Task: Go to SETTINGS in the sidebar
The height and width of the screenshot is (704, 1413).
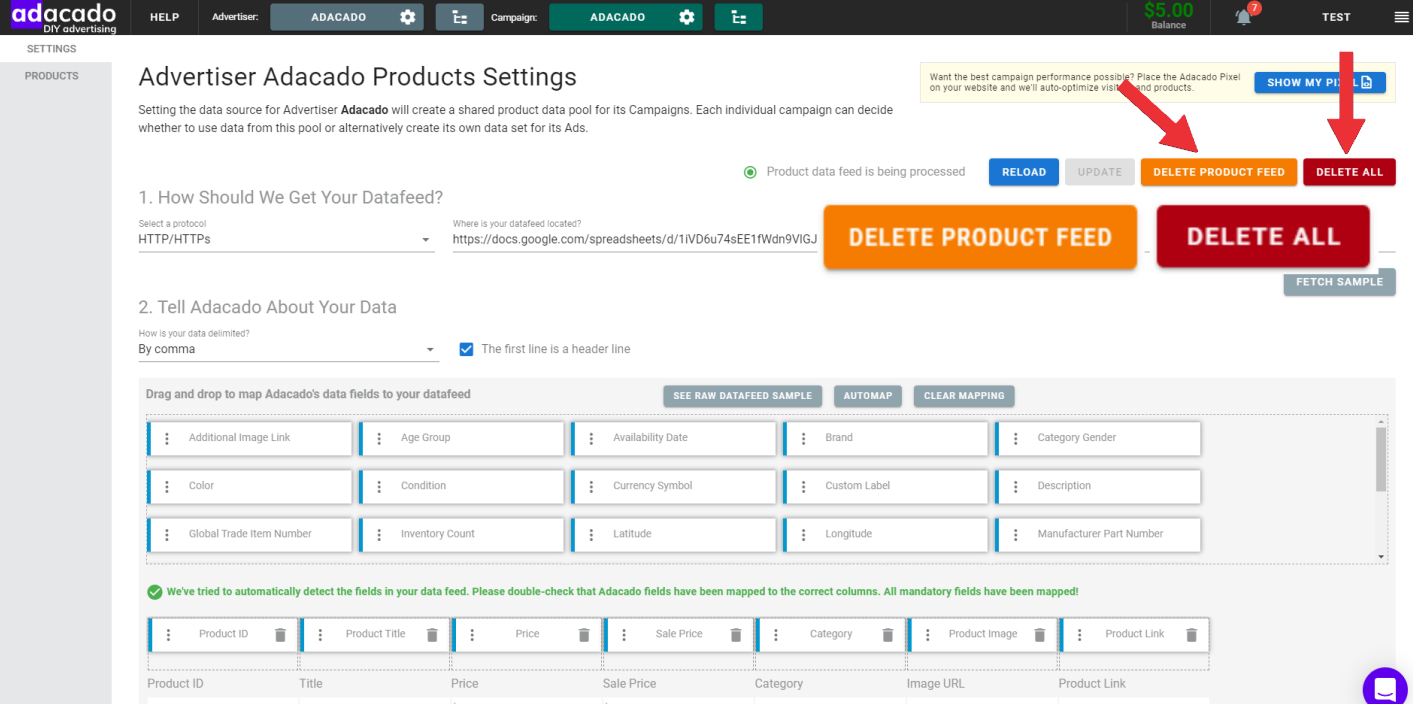Action: (52, 48)
